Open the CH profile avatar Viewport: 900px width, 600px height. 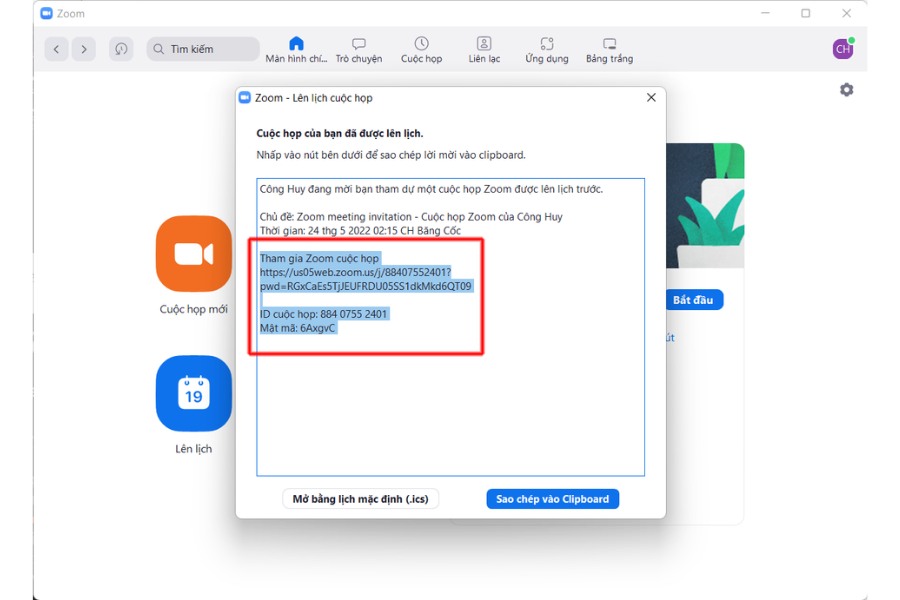[x=843, y=49]
